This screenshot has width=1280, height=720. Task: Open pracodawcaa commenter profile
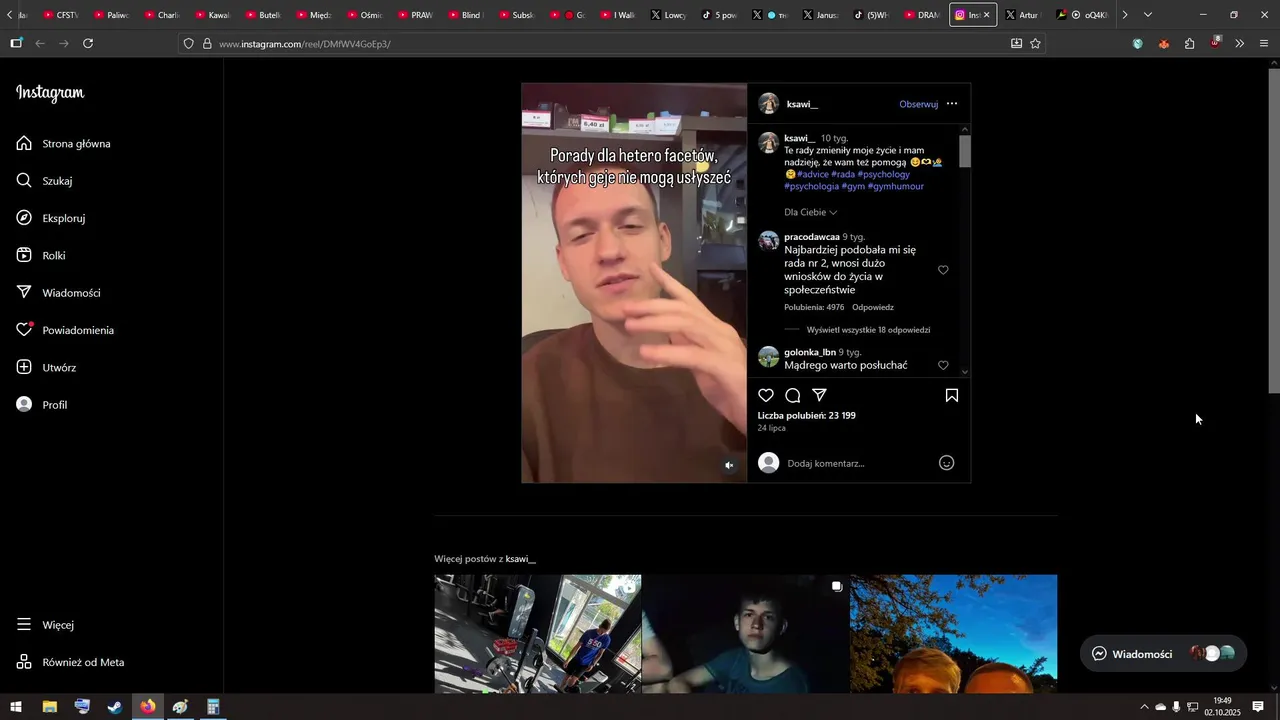click(x=811, y=237)
